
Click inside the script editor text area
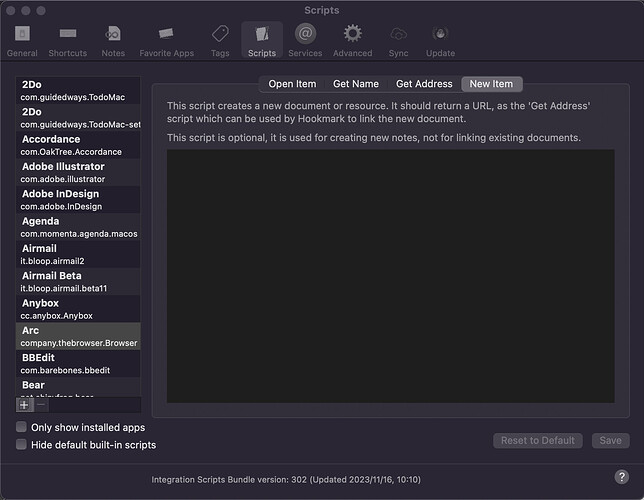pyautogui.click(x=391, y=276)
